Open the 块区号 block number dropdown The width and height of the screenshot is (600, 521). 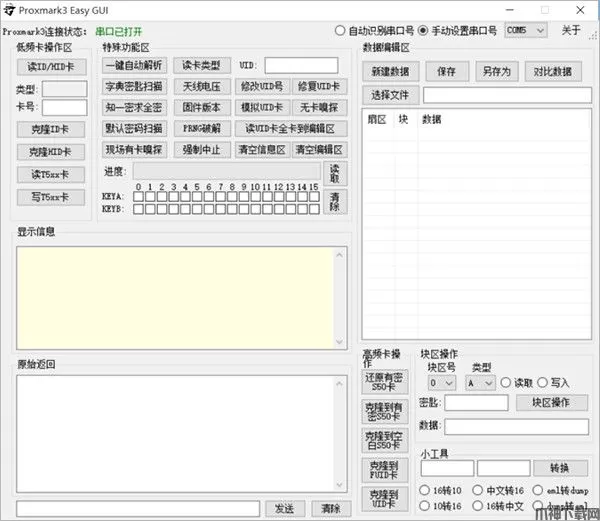click(442, 383)
